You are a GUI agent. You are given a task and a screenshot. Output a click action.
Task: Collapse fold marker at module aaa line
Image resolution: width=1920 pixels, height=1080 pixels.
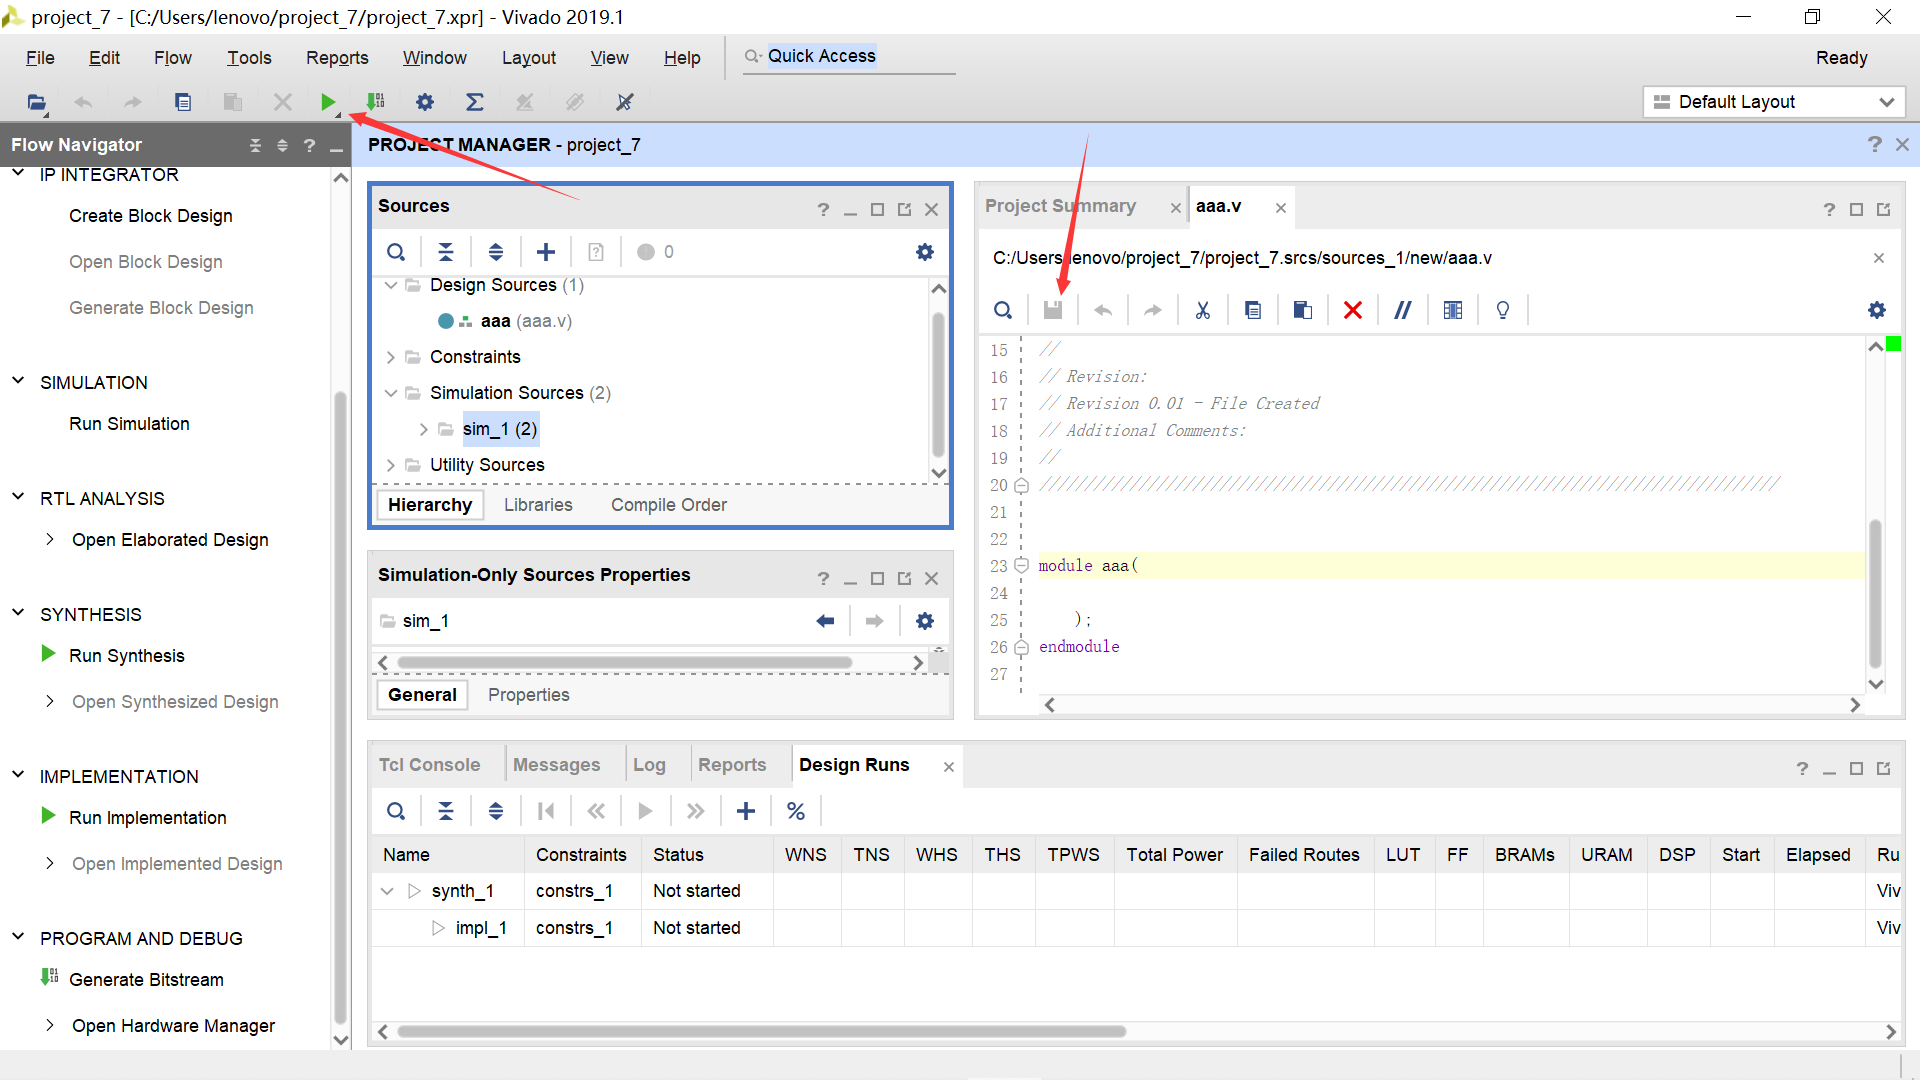(x=1021, y=566)
